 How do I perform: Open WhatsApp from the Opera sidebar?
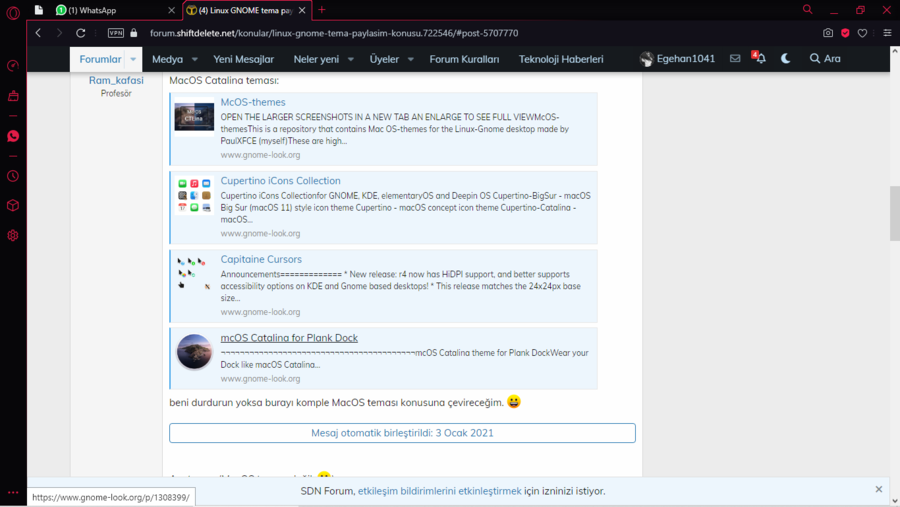[13, 136]
